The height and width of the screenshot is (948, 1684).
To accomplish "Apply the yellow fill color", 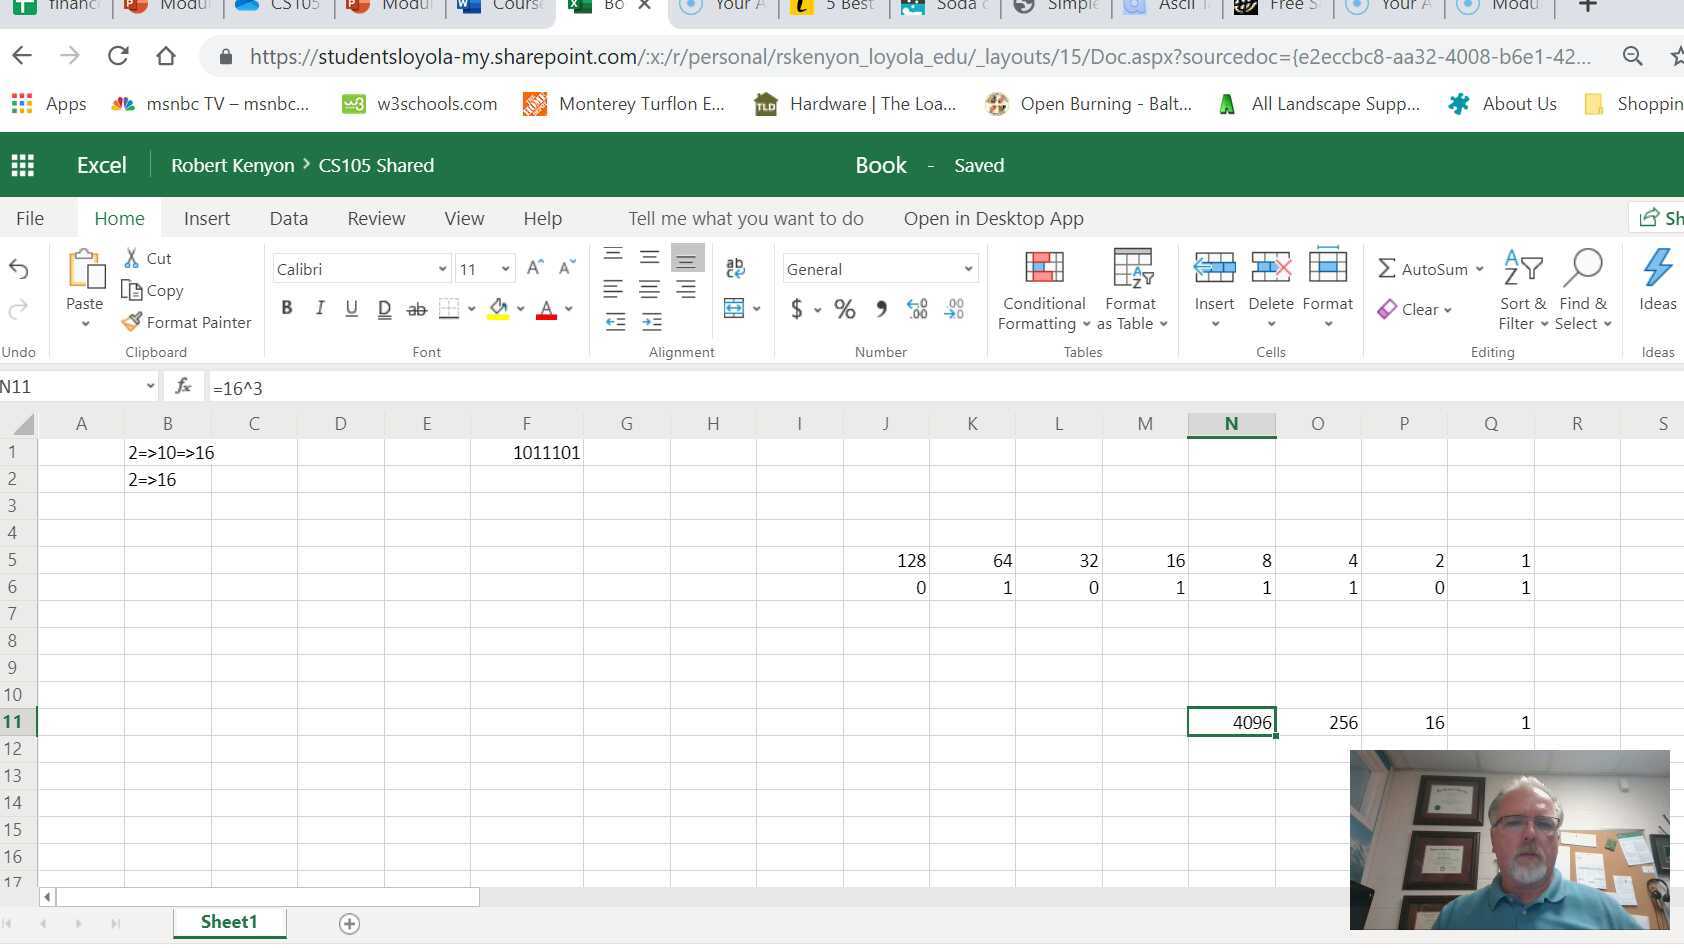I will click(x=498, y=308).
